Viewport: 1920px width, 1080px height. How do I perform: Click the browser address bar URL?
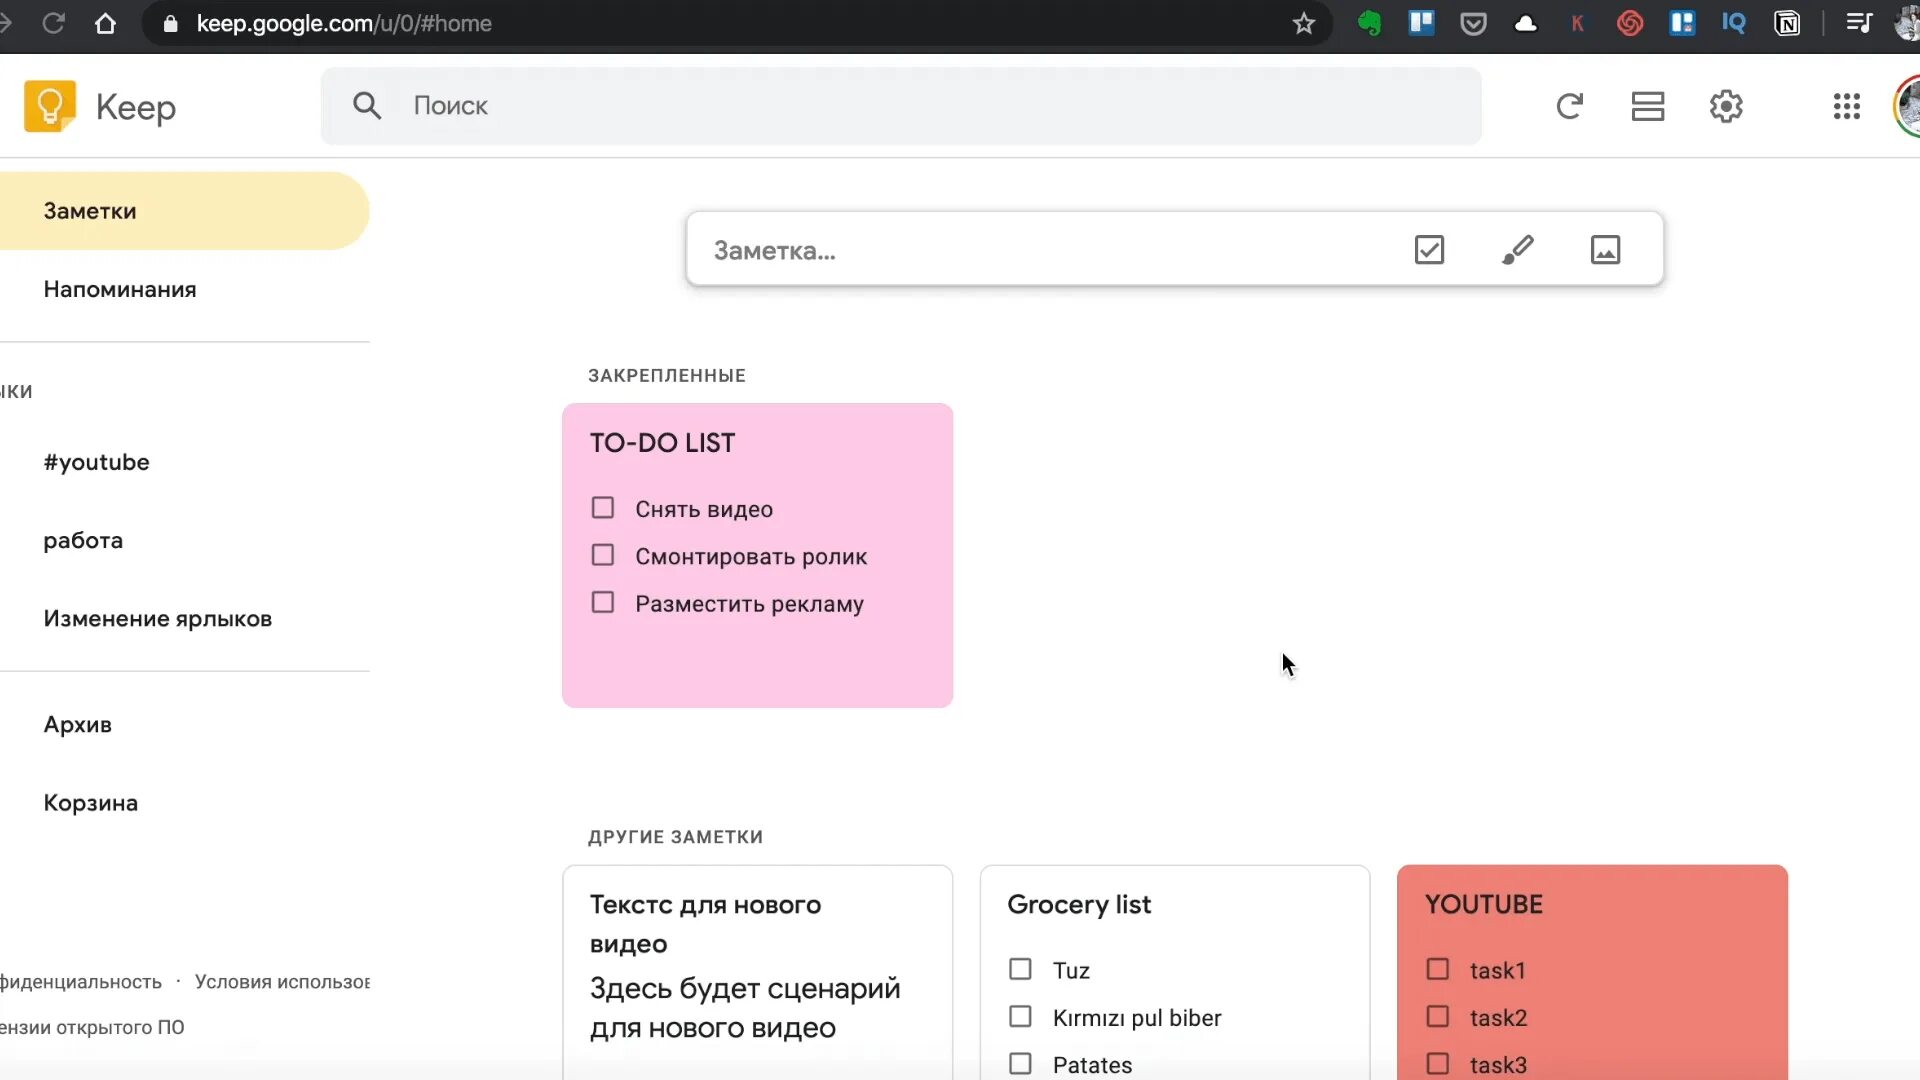[344, 23]
